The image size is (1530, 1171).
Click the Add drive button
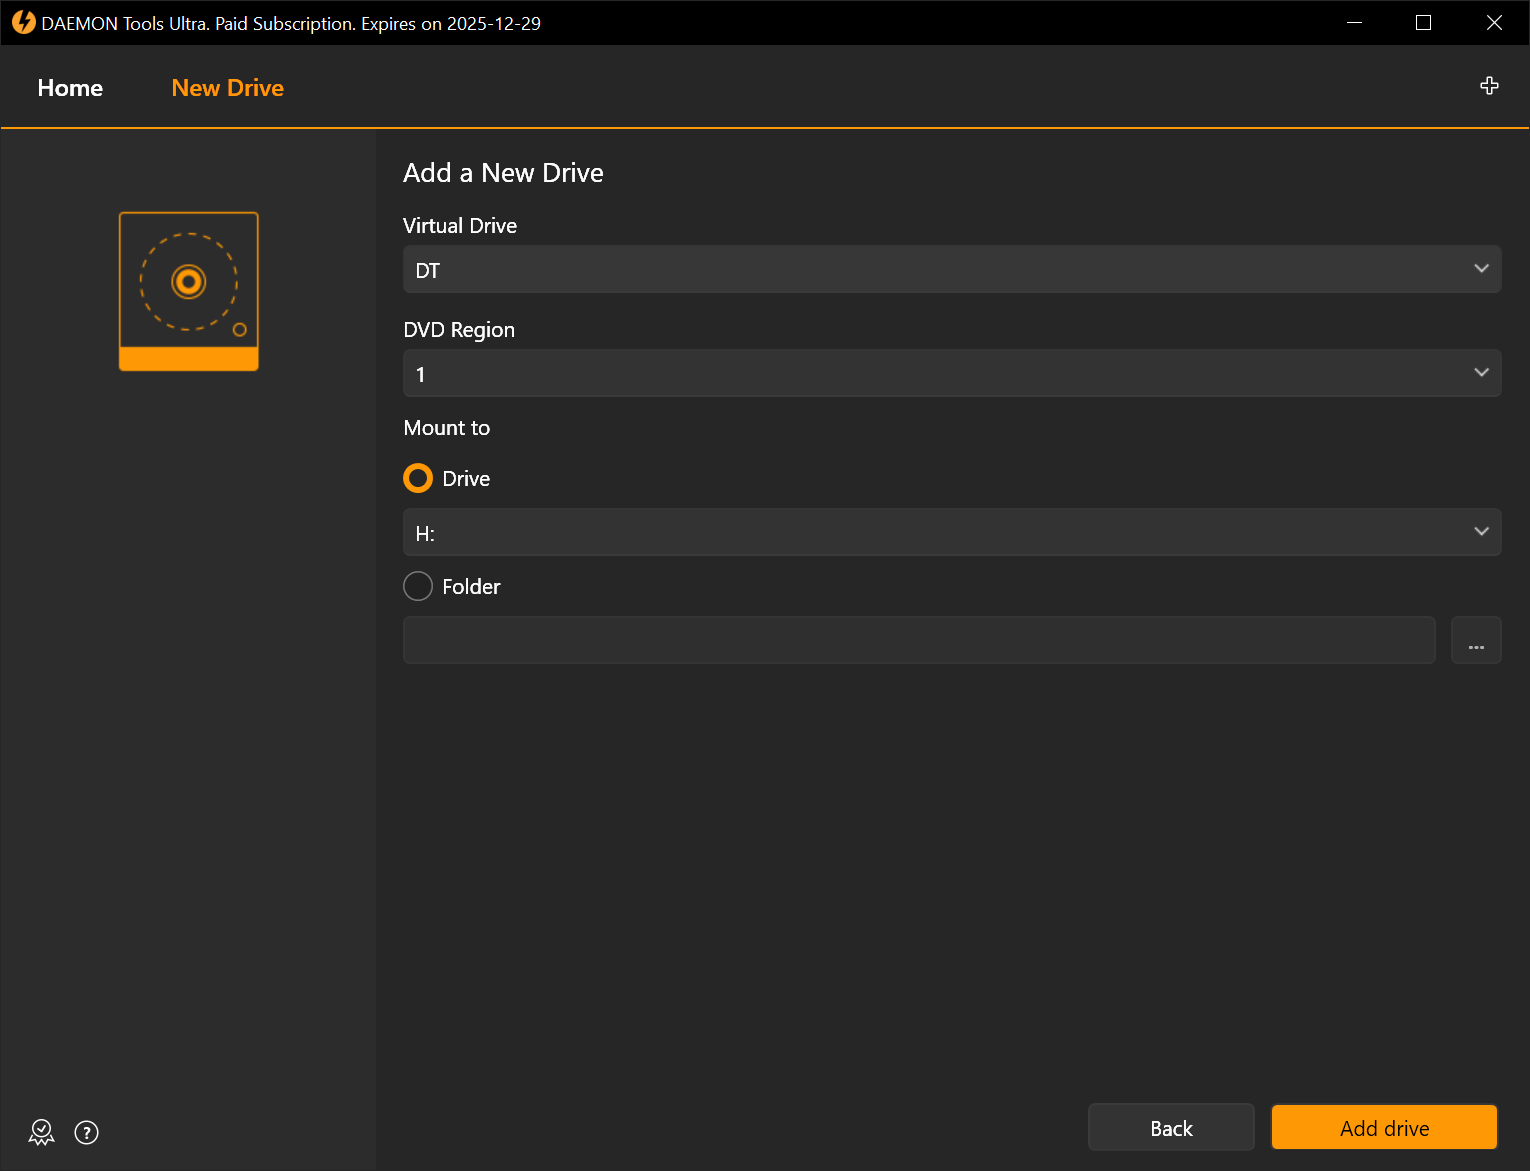tap(1383, 1127)
